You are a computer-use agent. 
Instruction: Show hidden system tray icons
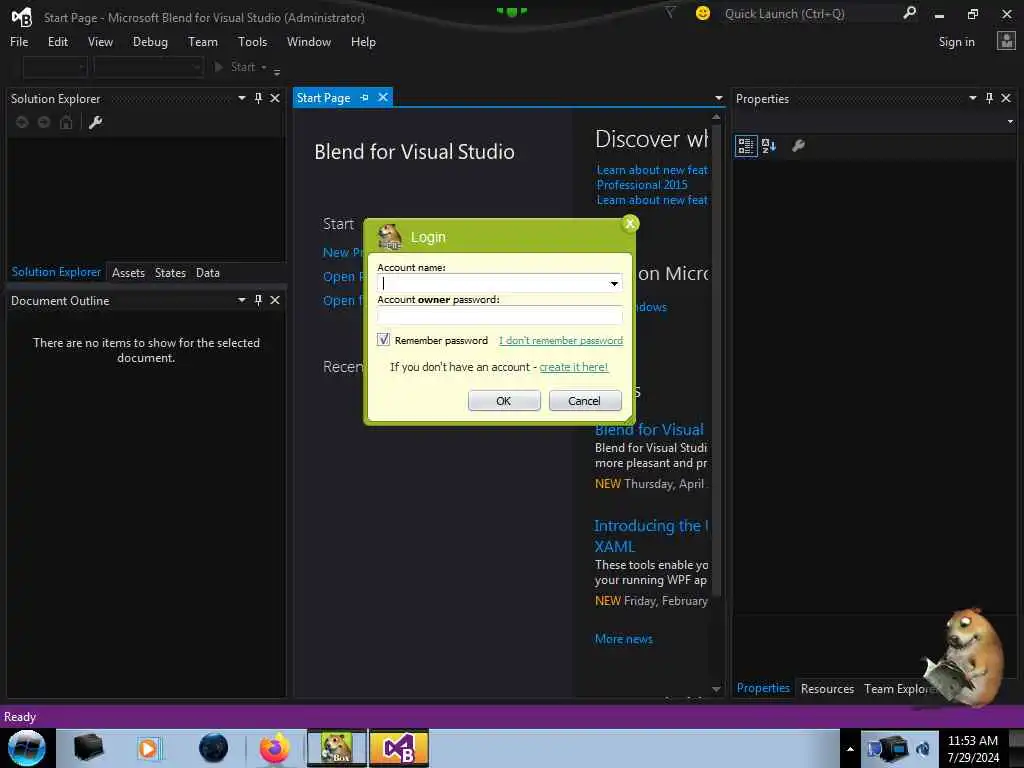coord(850,749)
